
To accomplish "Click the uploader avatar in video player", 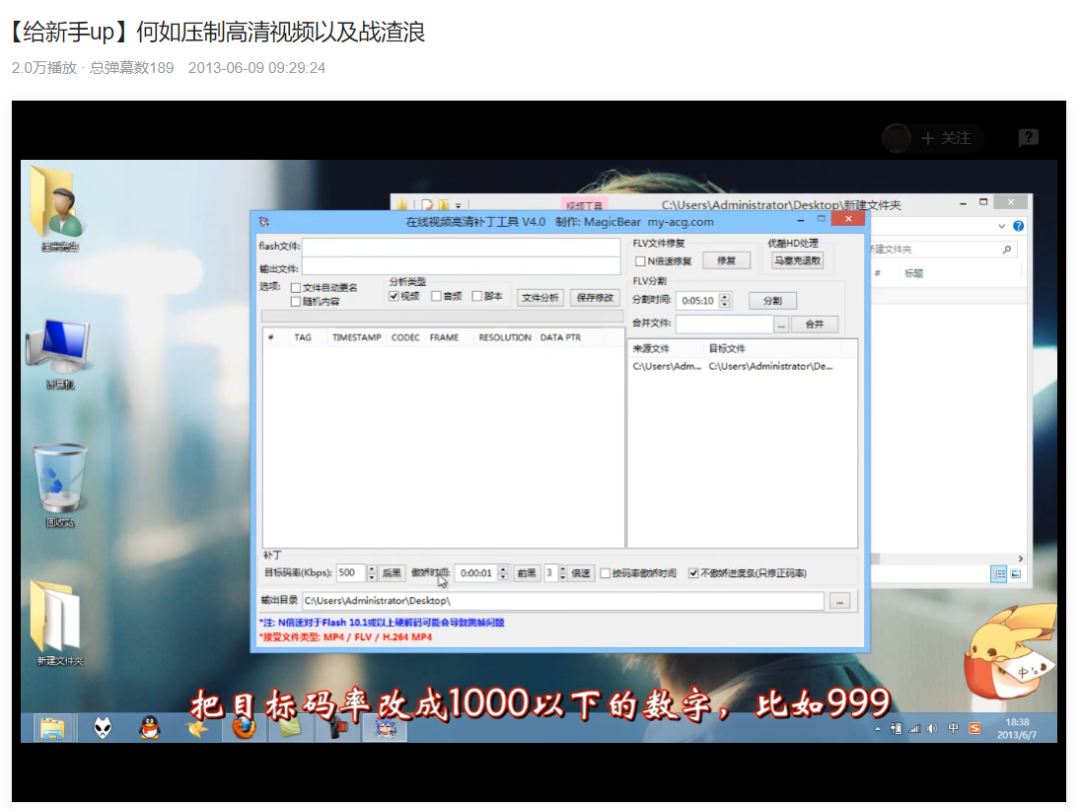I will tap(897, 138).
